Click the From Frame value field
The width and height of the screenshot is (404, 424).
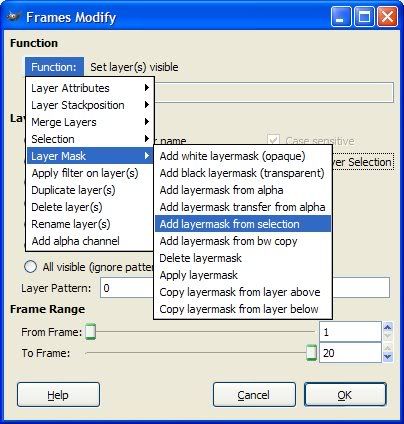coord(350,332)
